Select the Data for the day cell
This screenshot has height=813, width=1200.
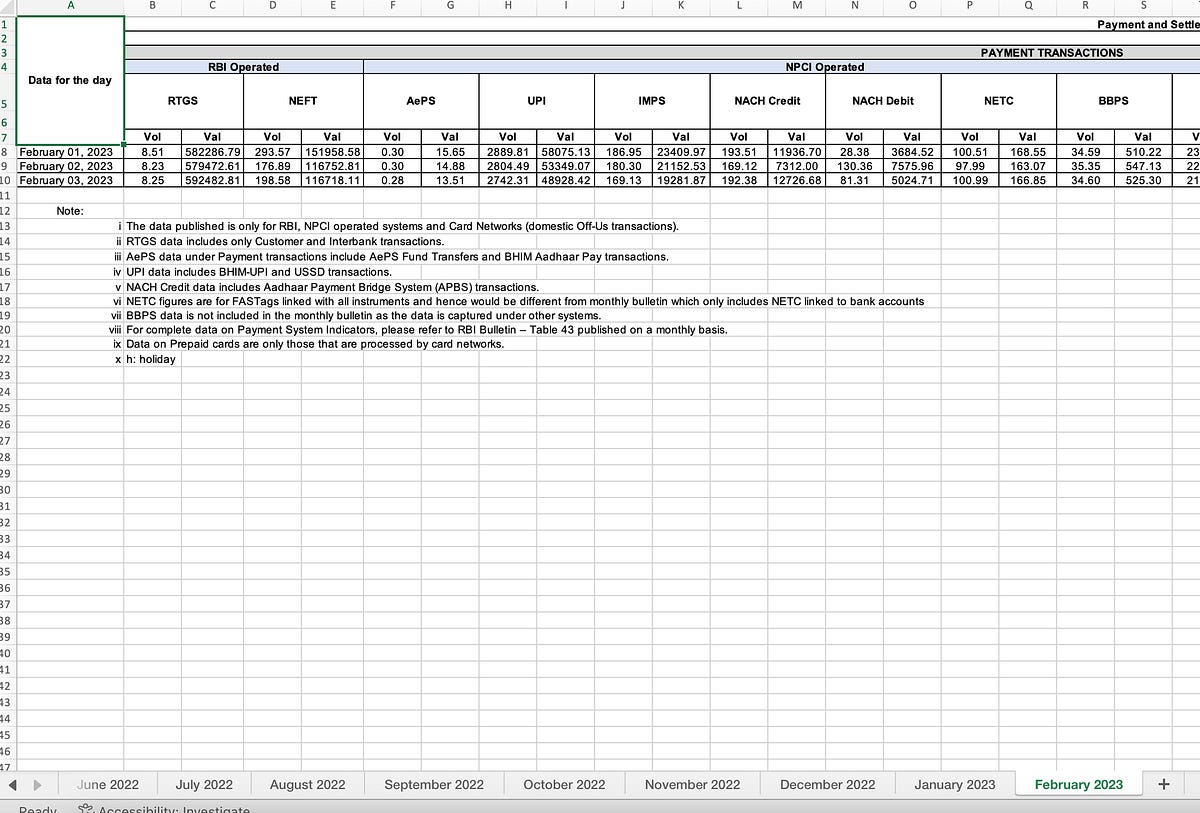point(70,80)
